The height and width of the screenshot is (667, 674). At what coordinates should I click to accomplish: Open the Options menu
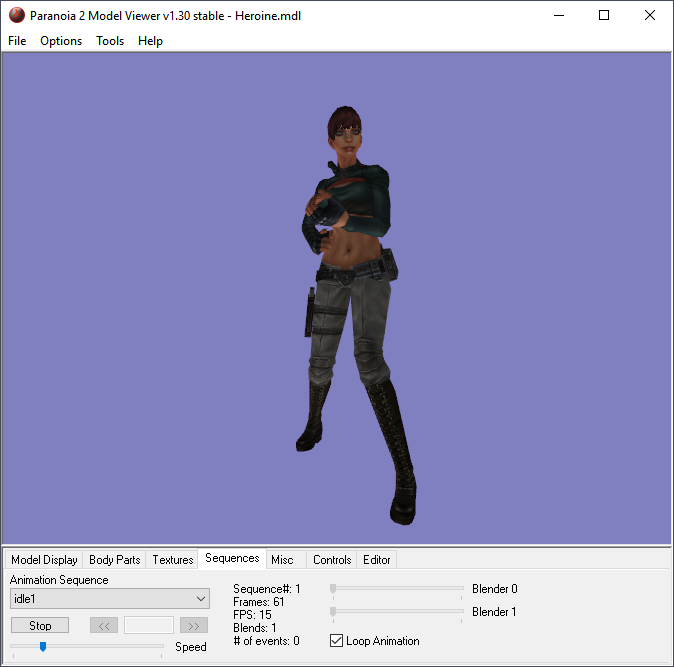click(61, 41)
